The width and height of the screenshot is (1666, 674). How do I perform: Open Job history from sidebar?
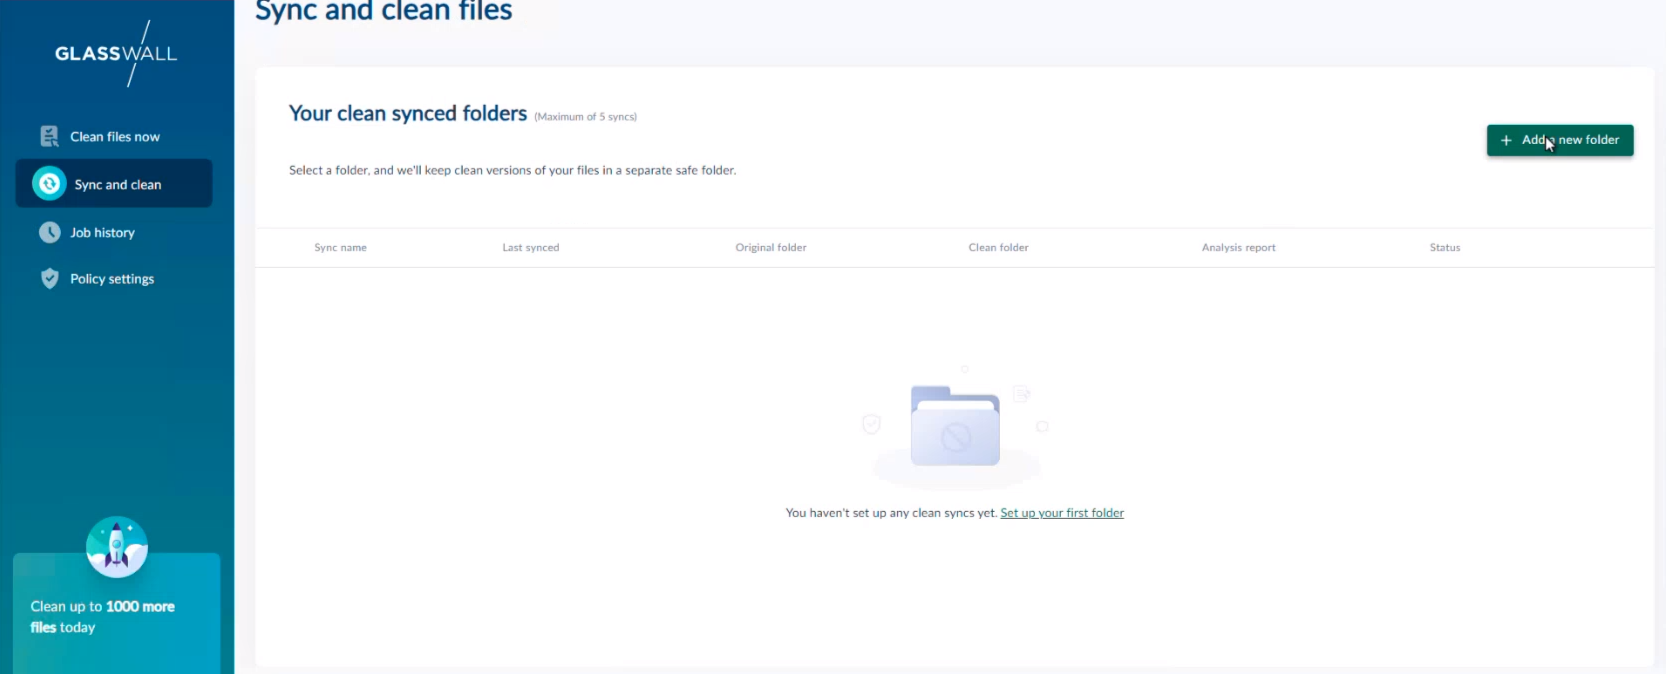[102, 233]
